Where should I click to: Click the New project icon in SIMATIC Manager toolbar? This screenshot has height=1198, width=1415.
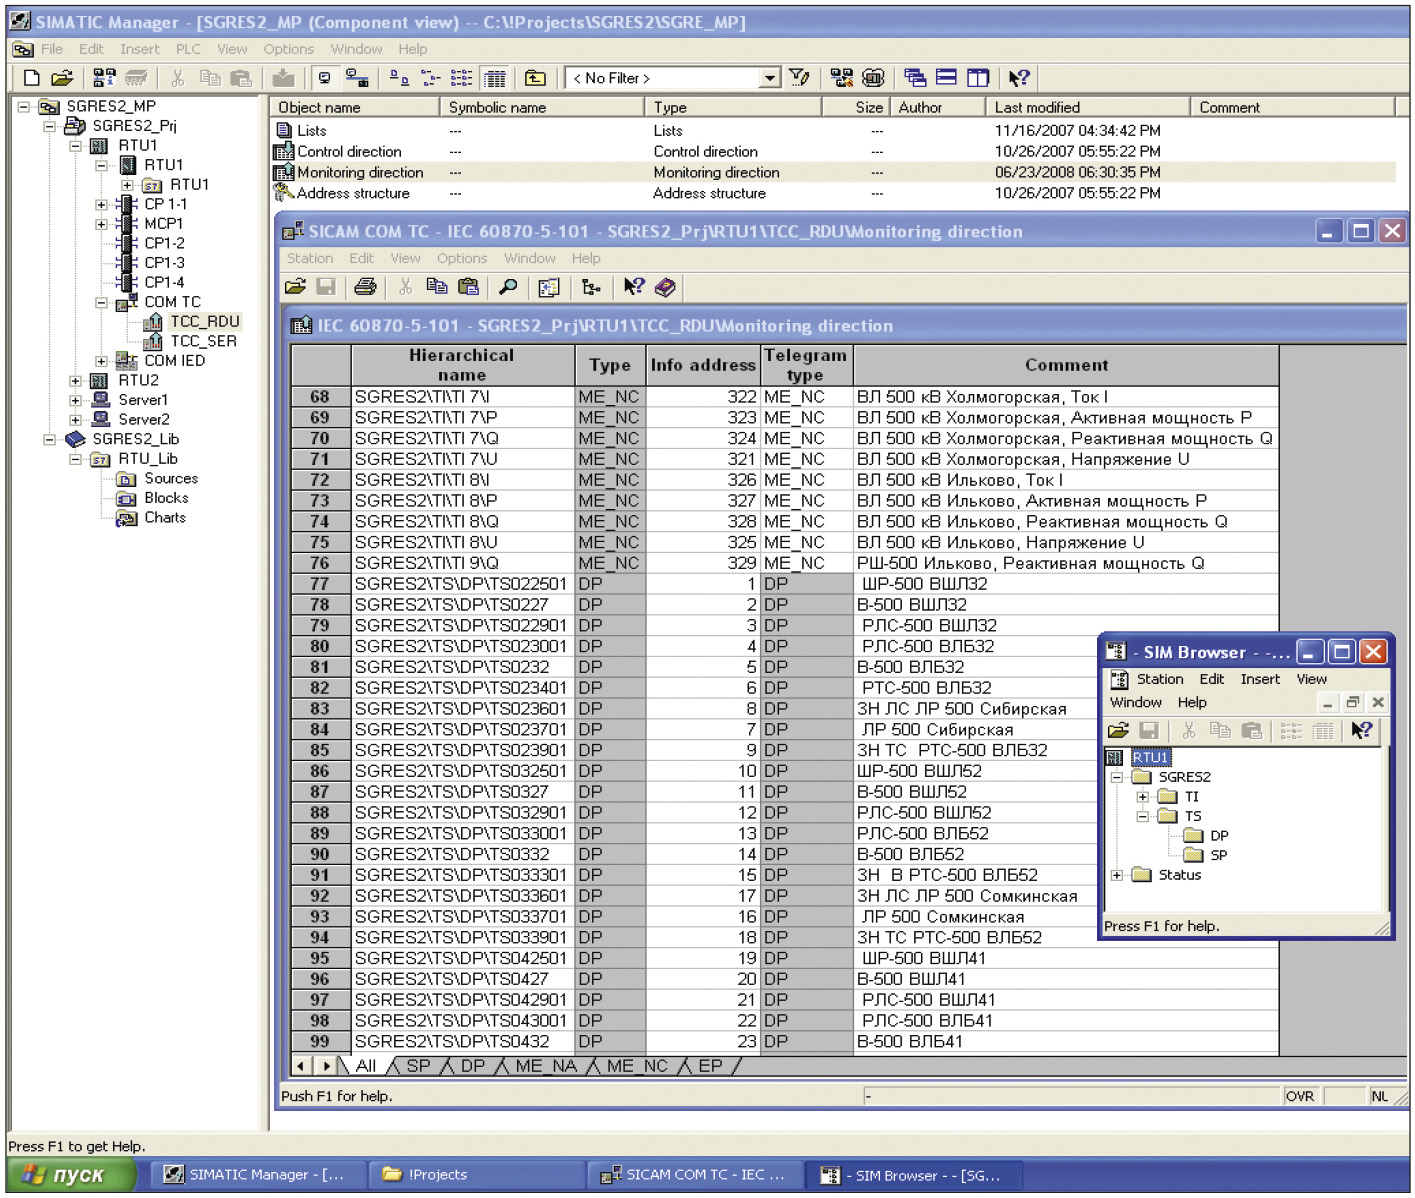pos(32,78)
